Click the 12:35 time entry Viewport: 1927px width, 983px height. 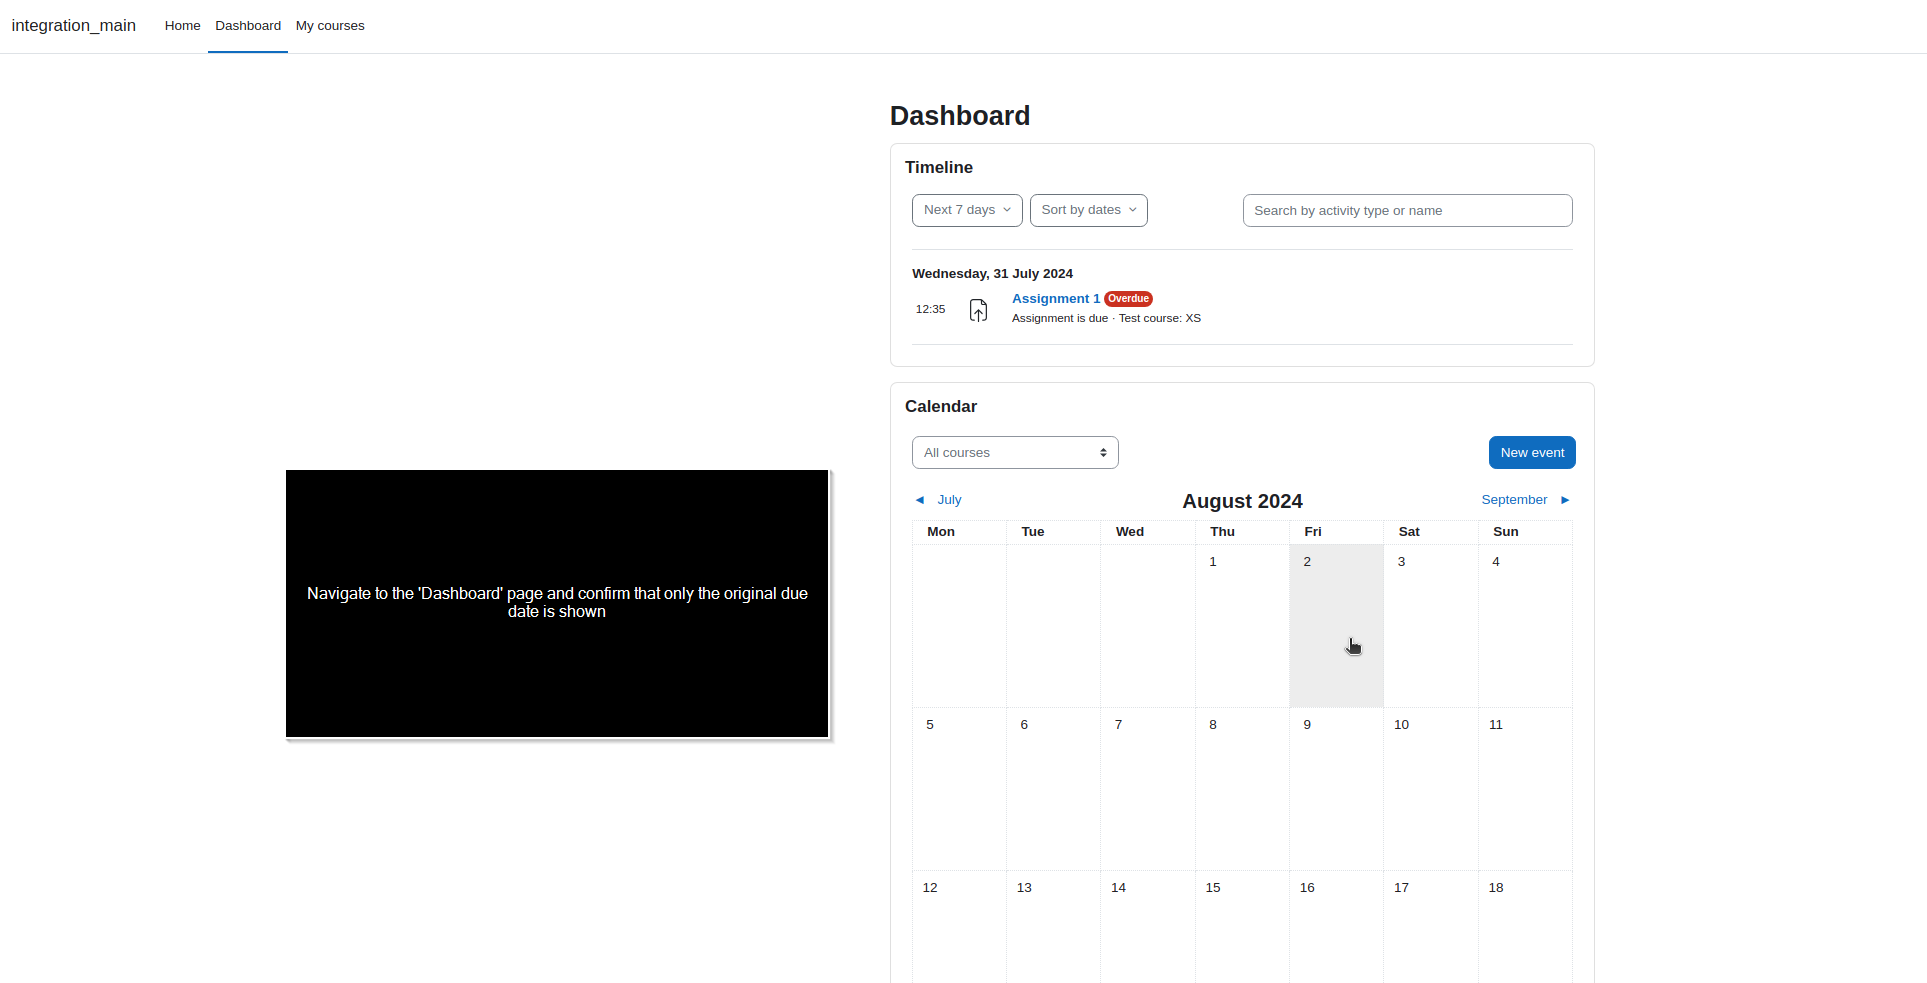coord(930,310)
